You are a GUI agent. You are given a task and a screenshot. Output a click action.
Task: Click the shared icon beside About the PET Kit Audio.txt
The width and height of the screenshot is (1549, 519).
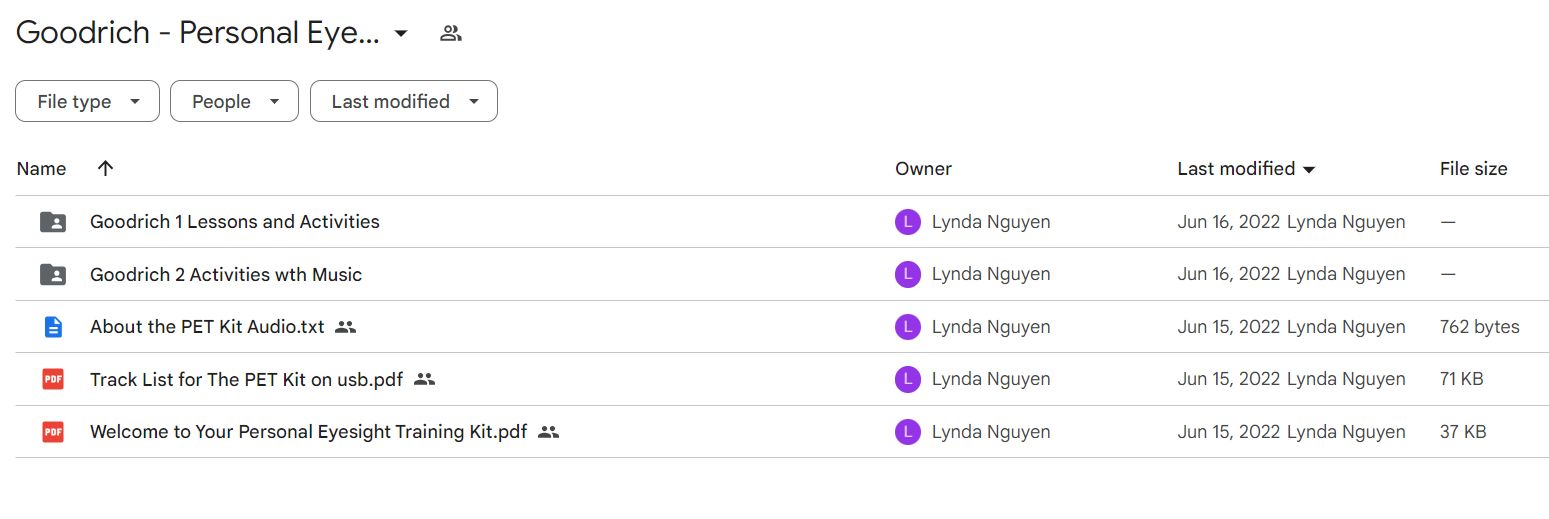coord(345,327)
